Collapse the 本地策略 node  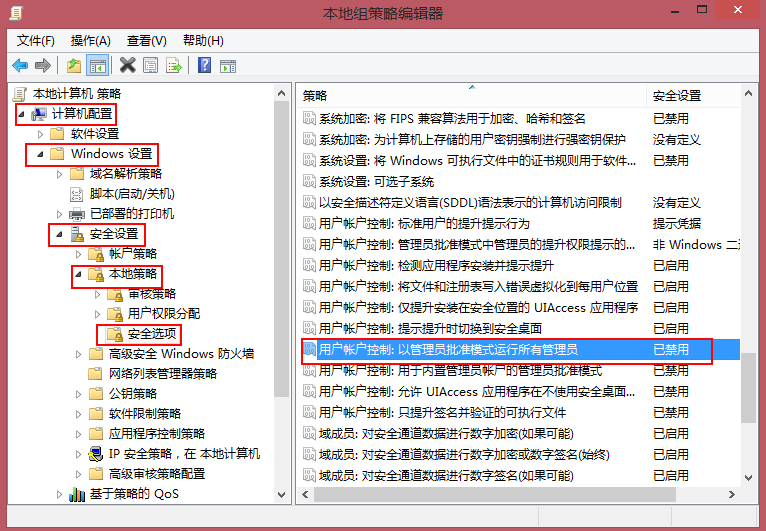[x=79, y=275]
